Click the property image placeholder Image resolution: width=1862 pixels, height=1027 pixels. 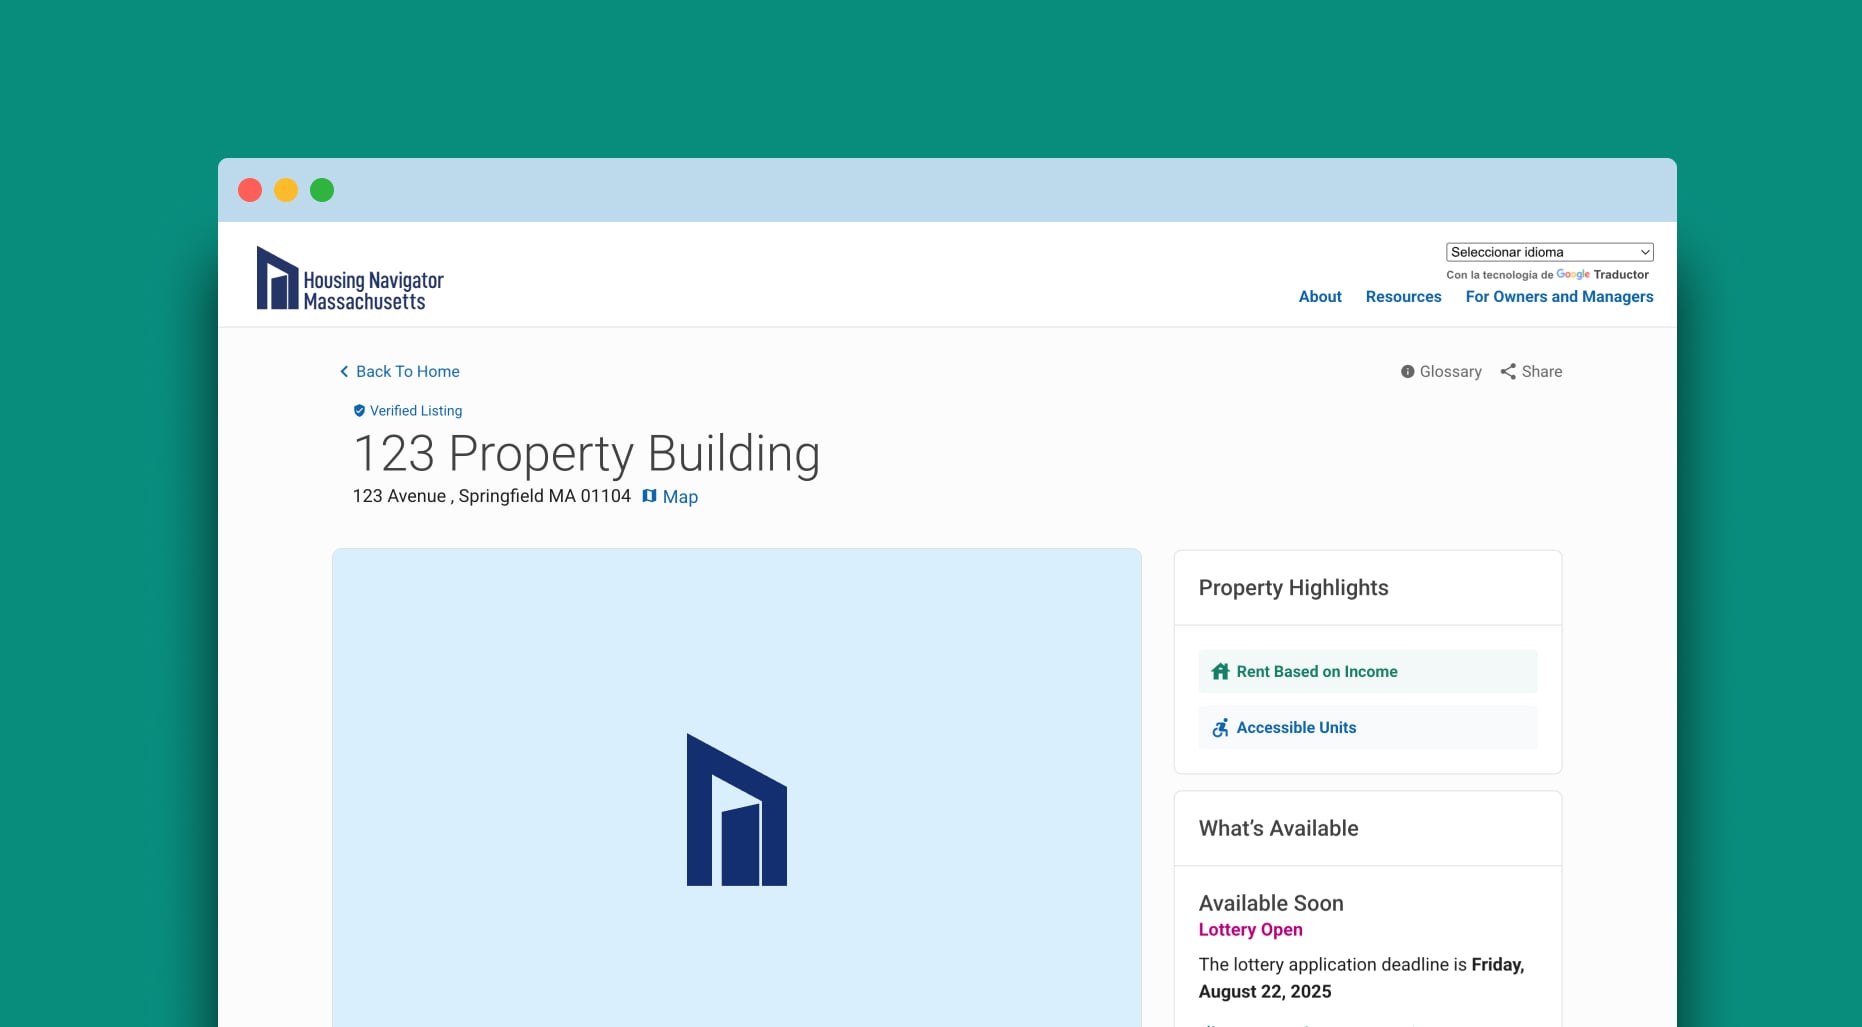737,788
